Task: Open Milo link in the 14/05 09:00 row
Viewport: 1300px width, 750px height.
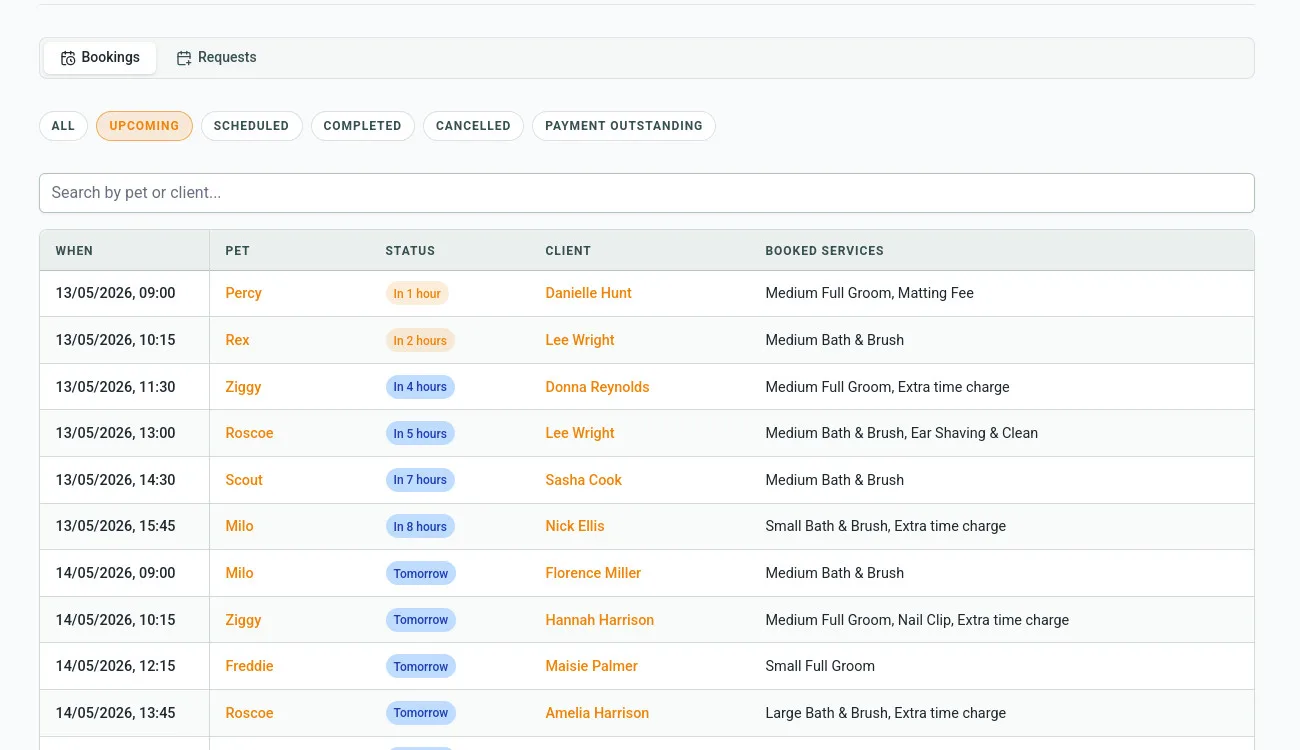Action: (x=240, y=573)
